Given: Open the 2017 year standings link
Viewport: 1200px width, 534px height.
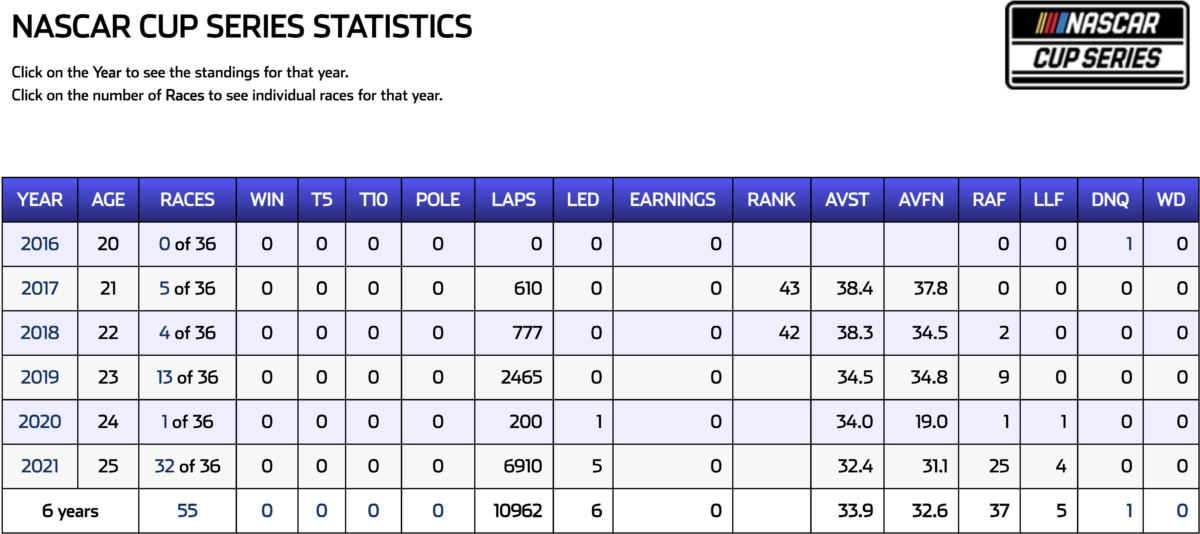Looking at the screenshot, I should coord(40,288).
